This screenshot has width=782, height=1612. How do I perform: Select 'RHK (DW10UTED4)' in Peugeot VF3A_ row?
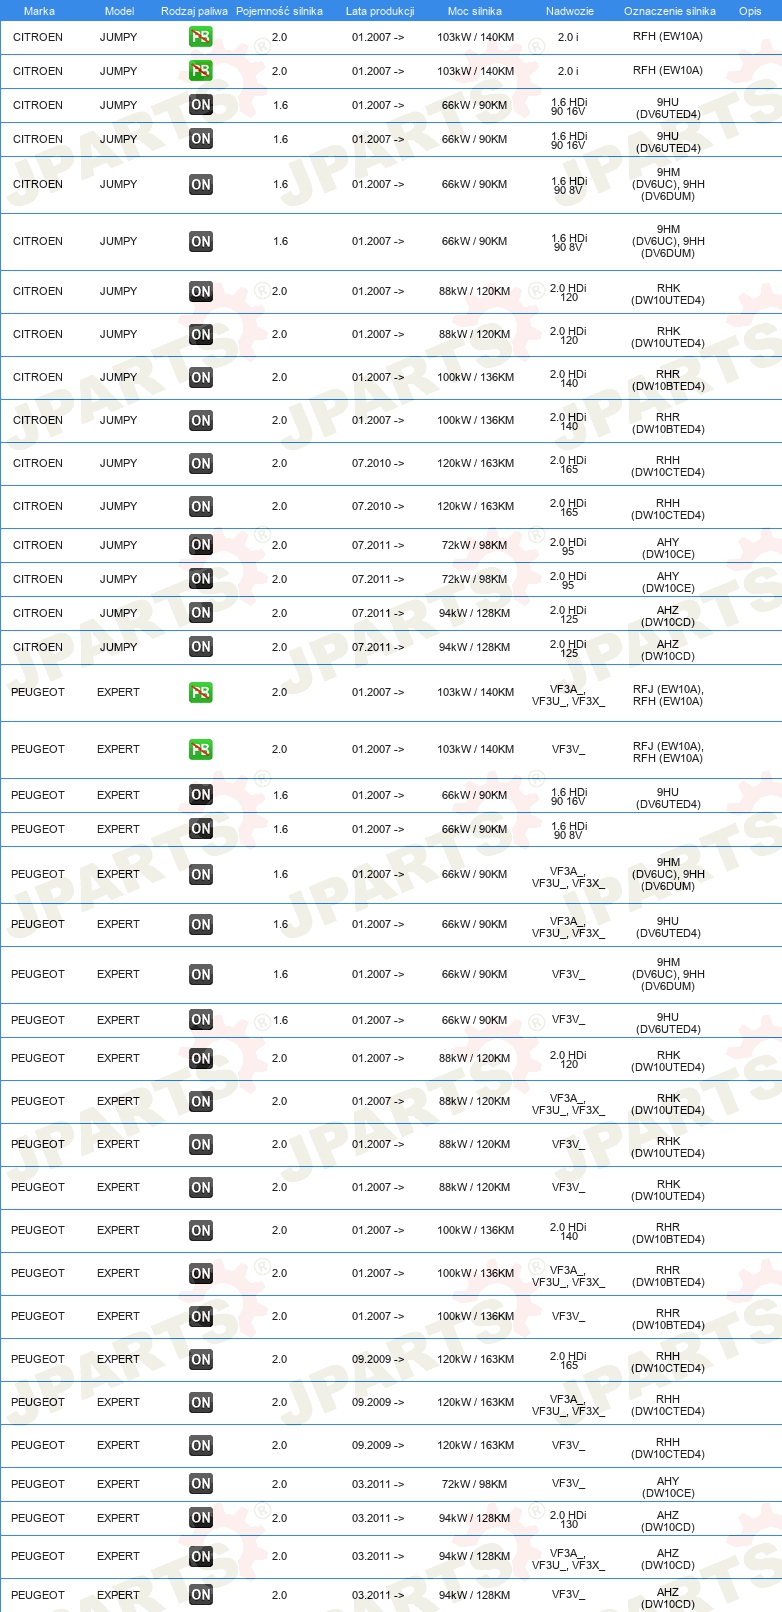[668, 1104]
